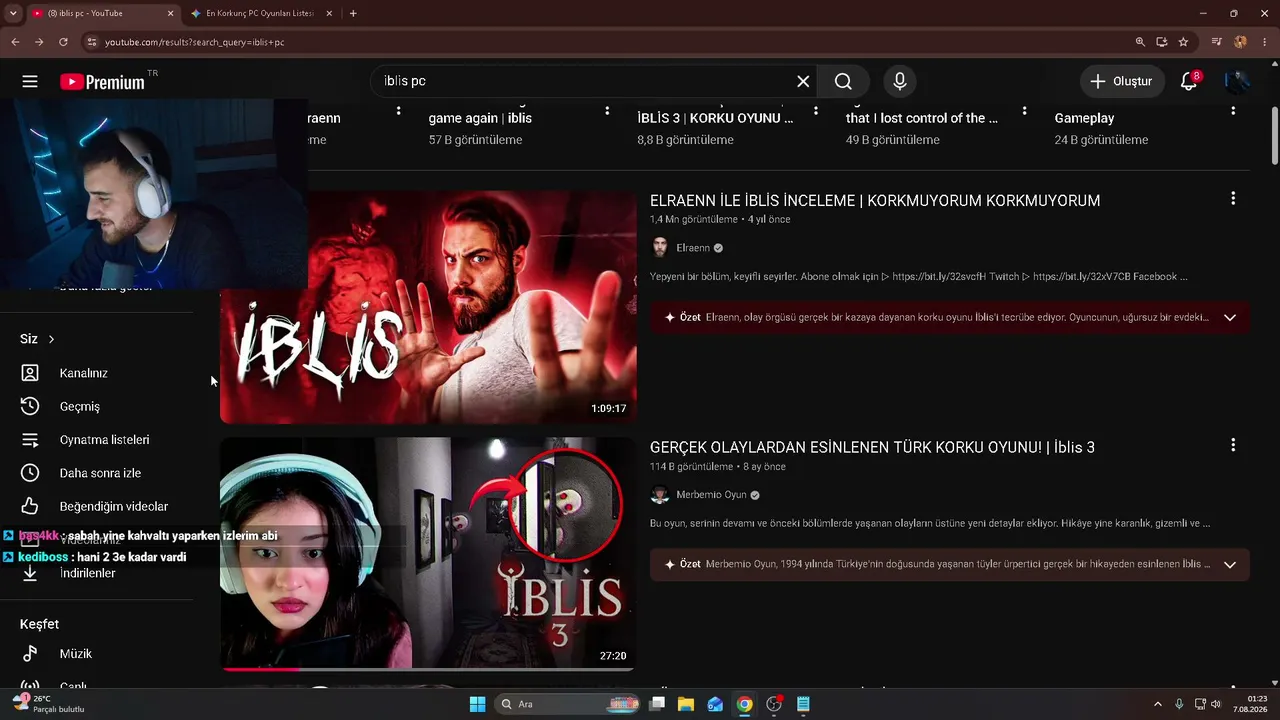Open the İblis 3 video thumbnail
This screenshot has width=1280, height=720.
click(x=428, y=553)
